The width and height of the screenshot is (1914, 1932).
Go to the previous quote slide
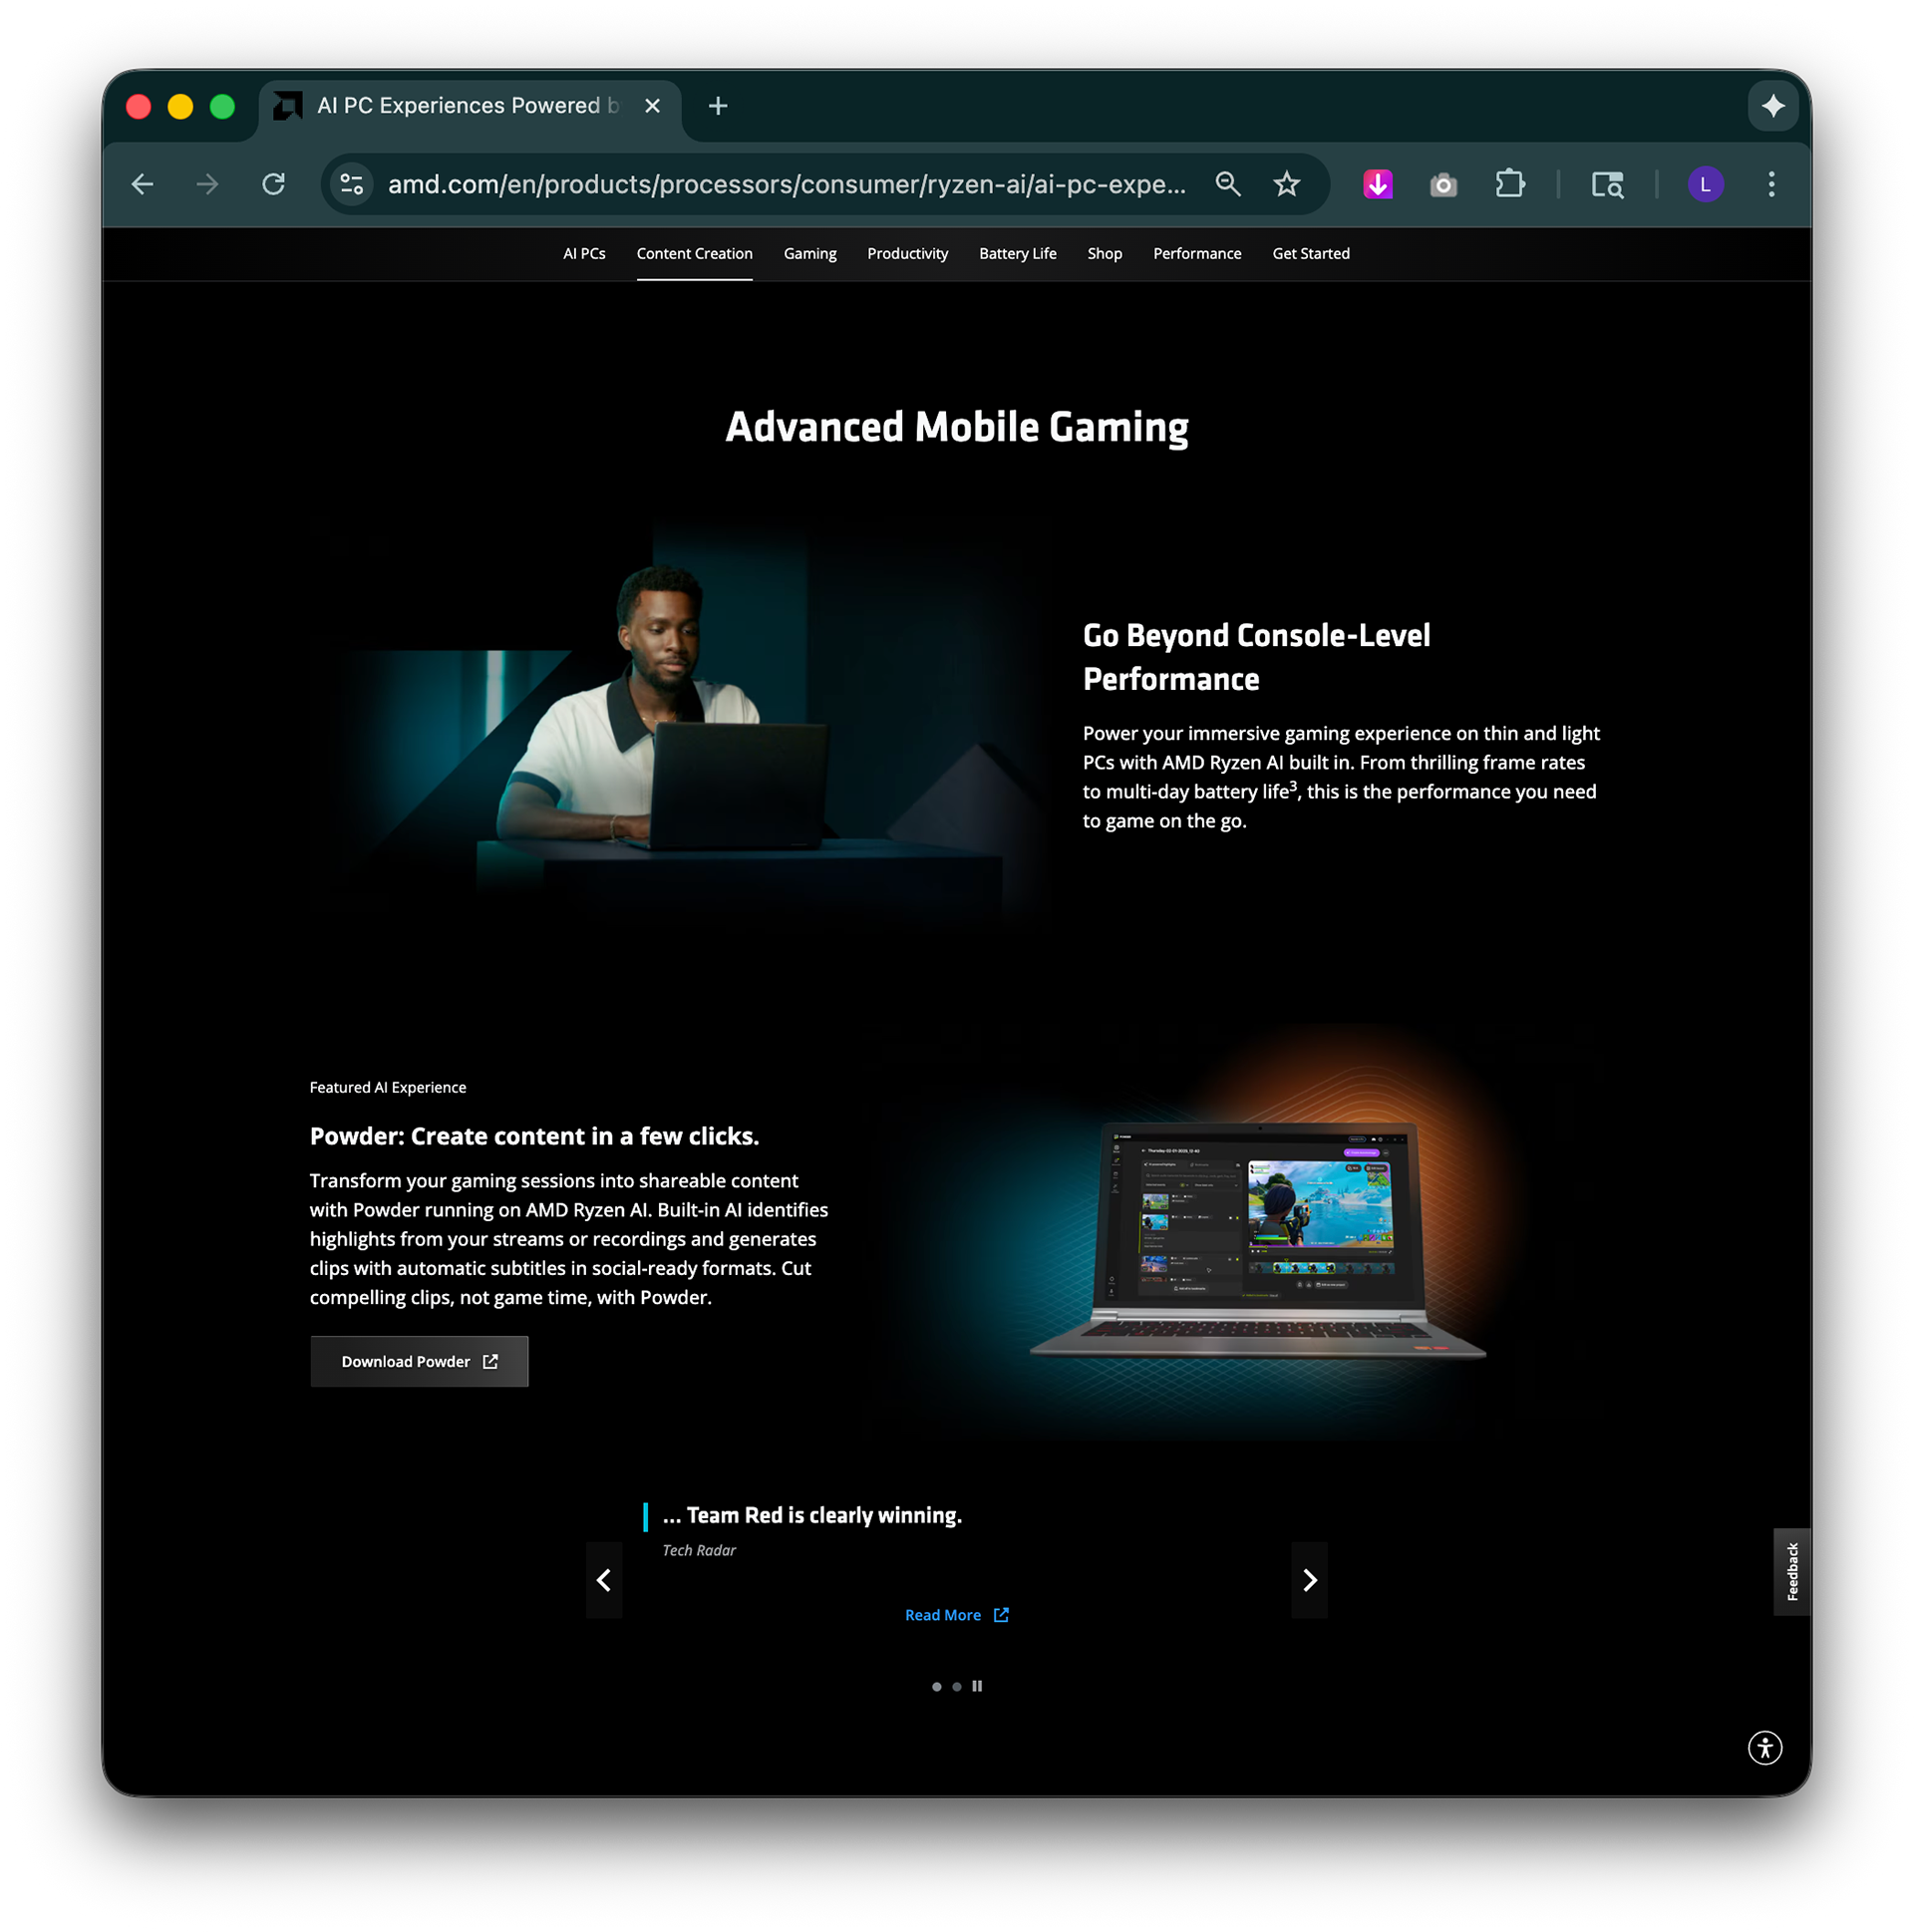(x=604, y=1580)
